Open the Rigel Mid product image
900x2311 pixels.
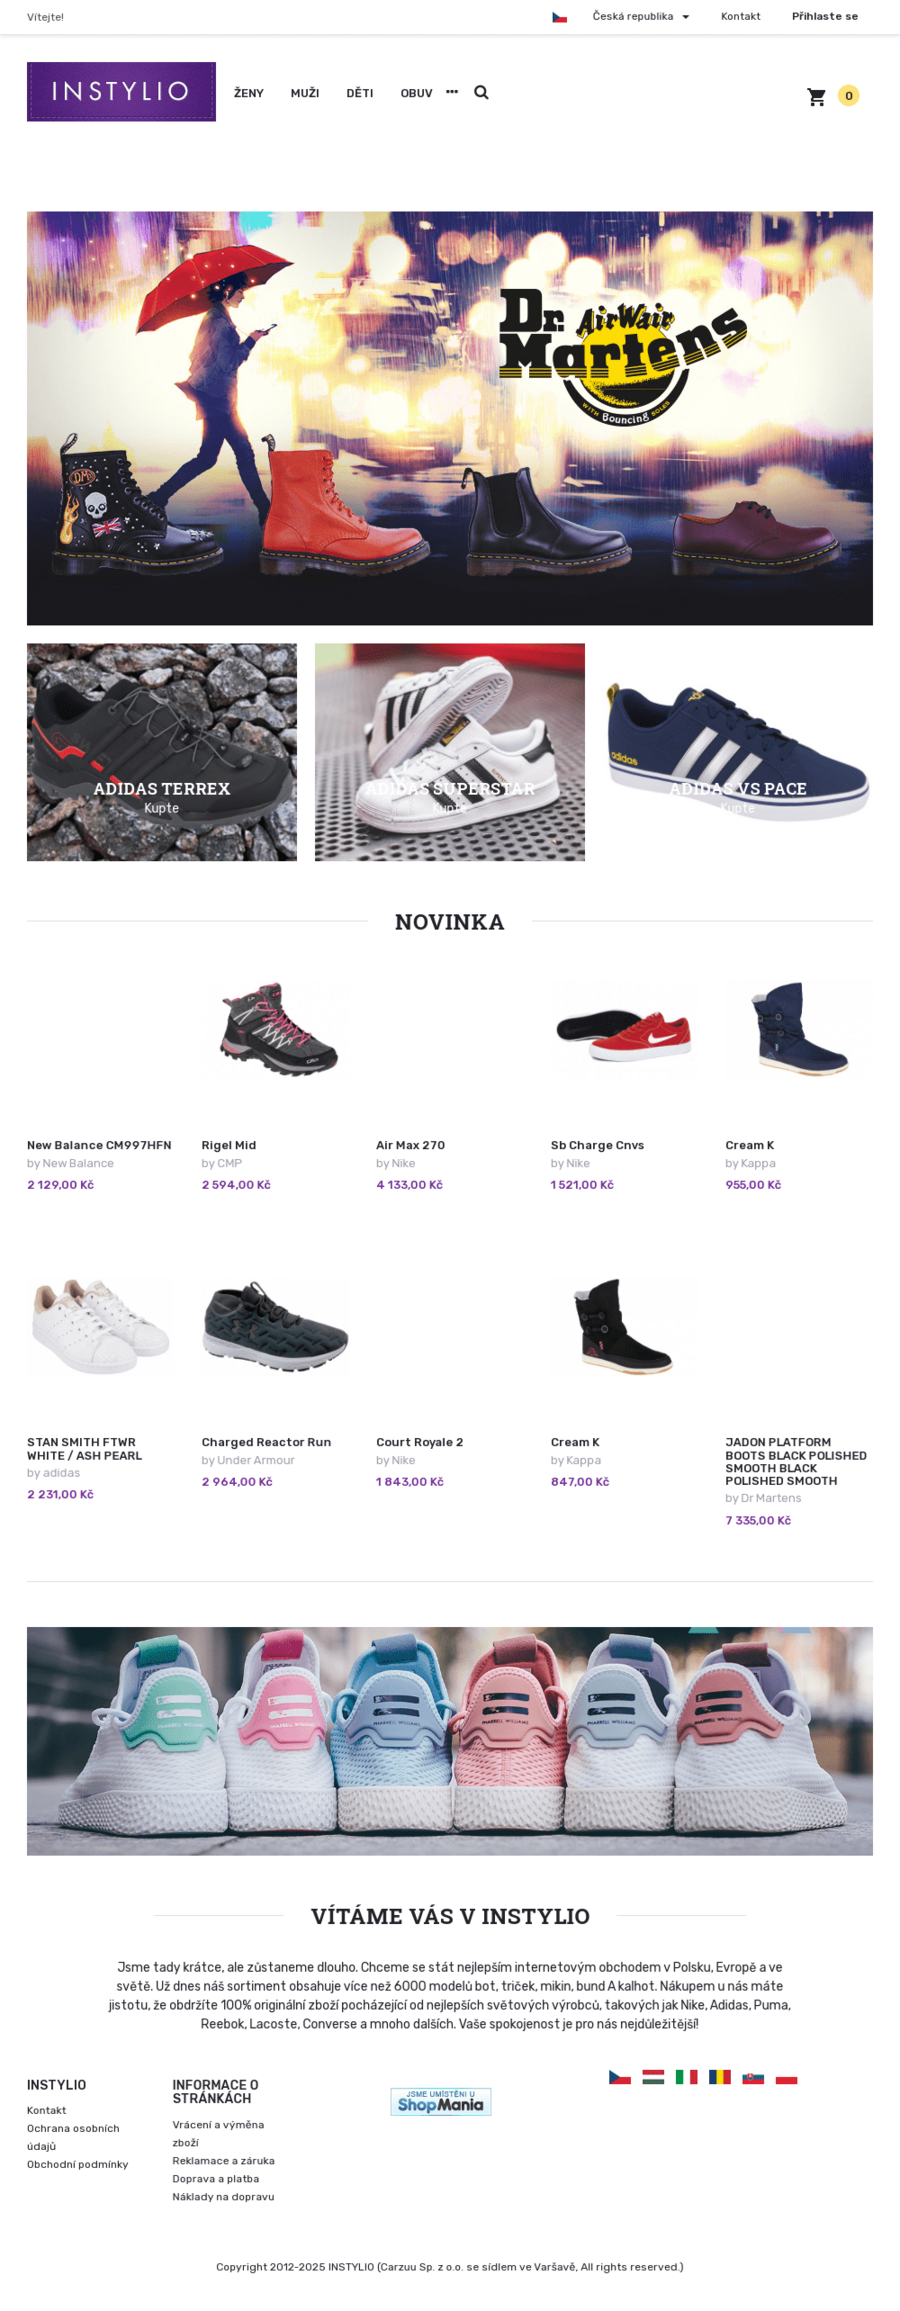click(275, 1027)
